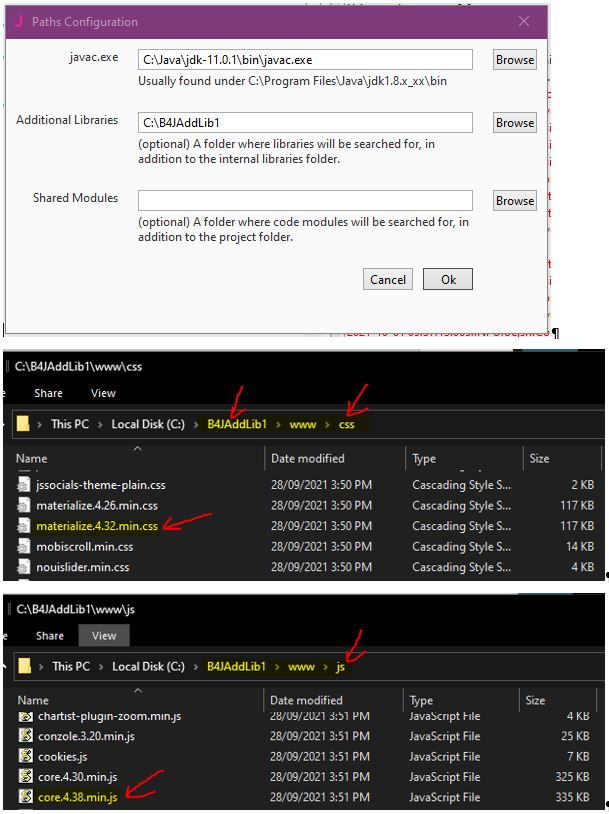Go to B4JAddLib1 in the js address bar

(x=236, y=667)
